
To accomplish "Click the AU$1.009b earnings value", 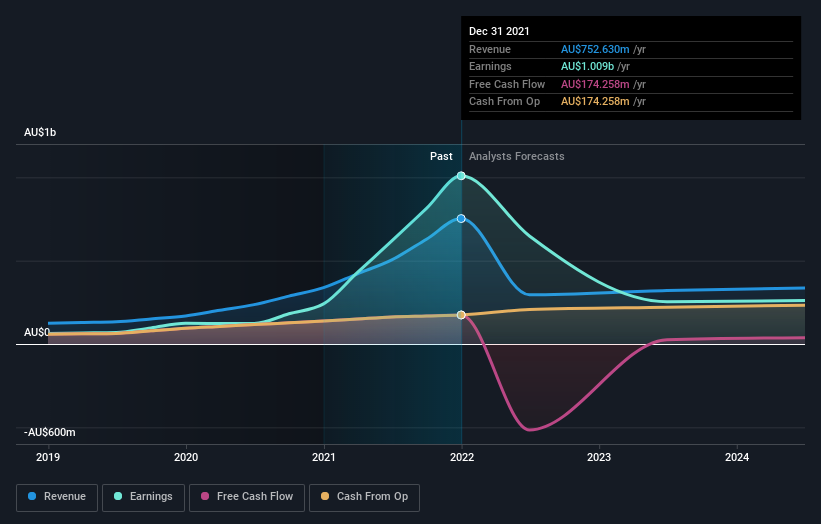I will 587,66.
